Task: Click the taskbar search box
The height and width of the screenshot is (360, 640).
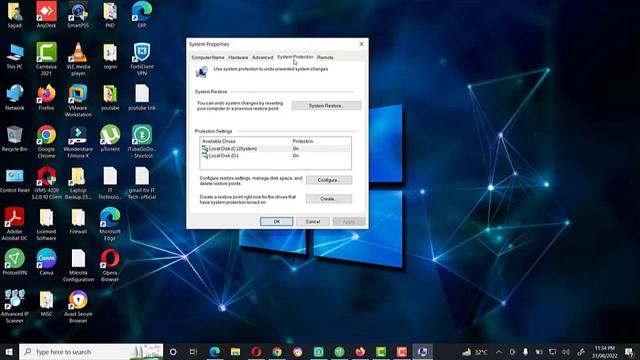Action: tap(91, 351)
